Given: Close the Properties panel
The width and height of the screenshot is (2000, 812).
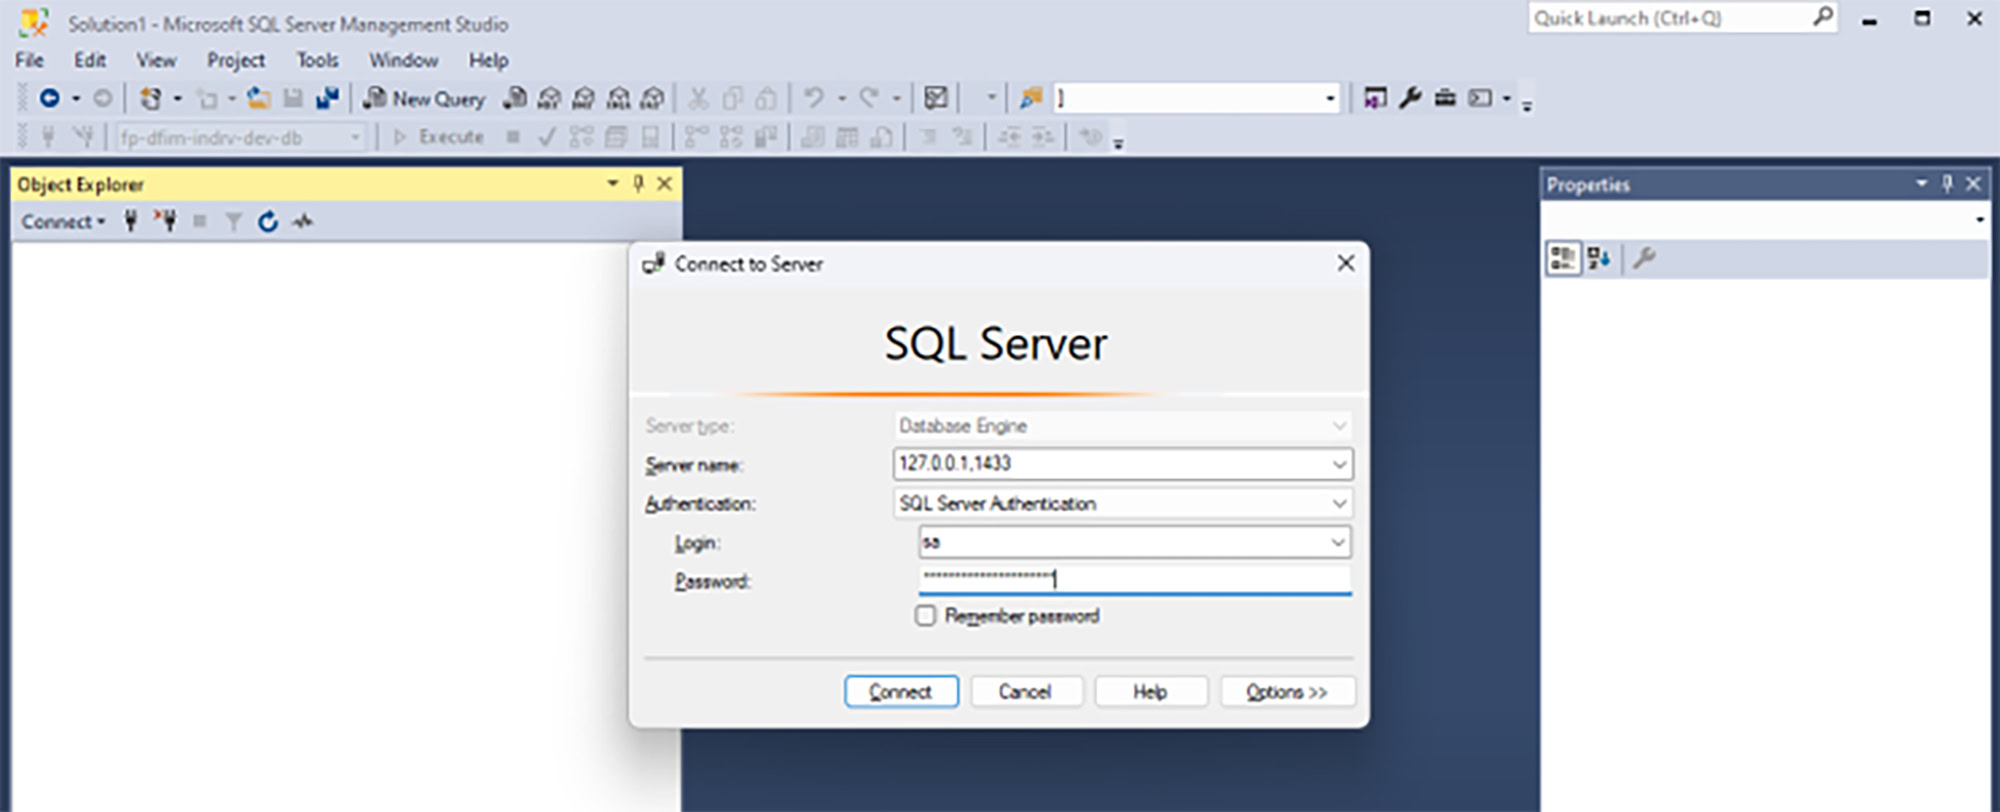Looking at the screenshot, I should click(x=1973, y=184).
